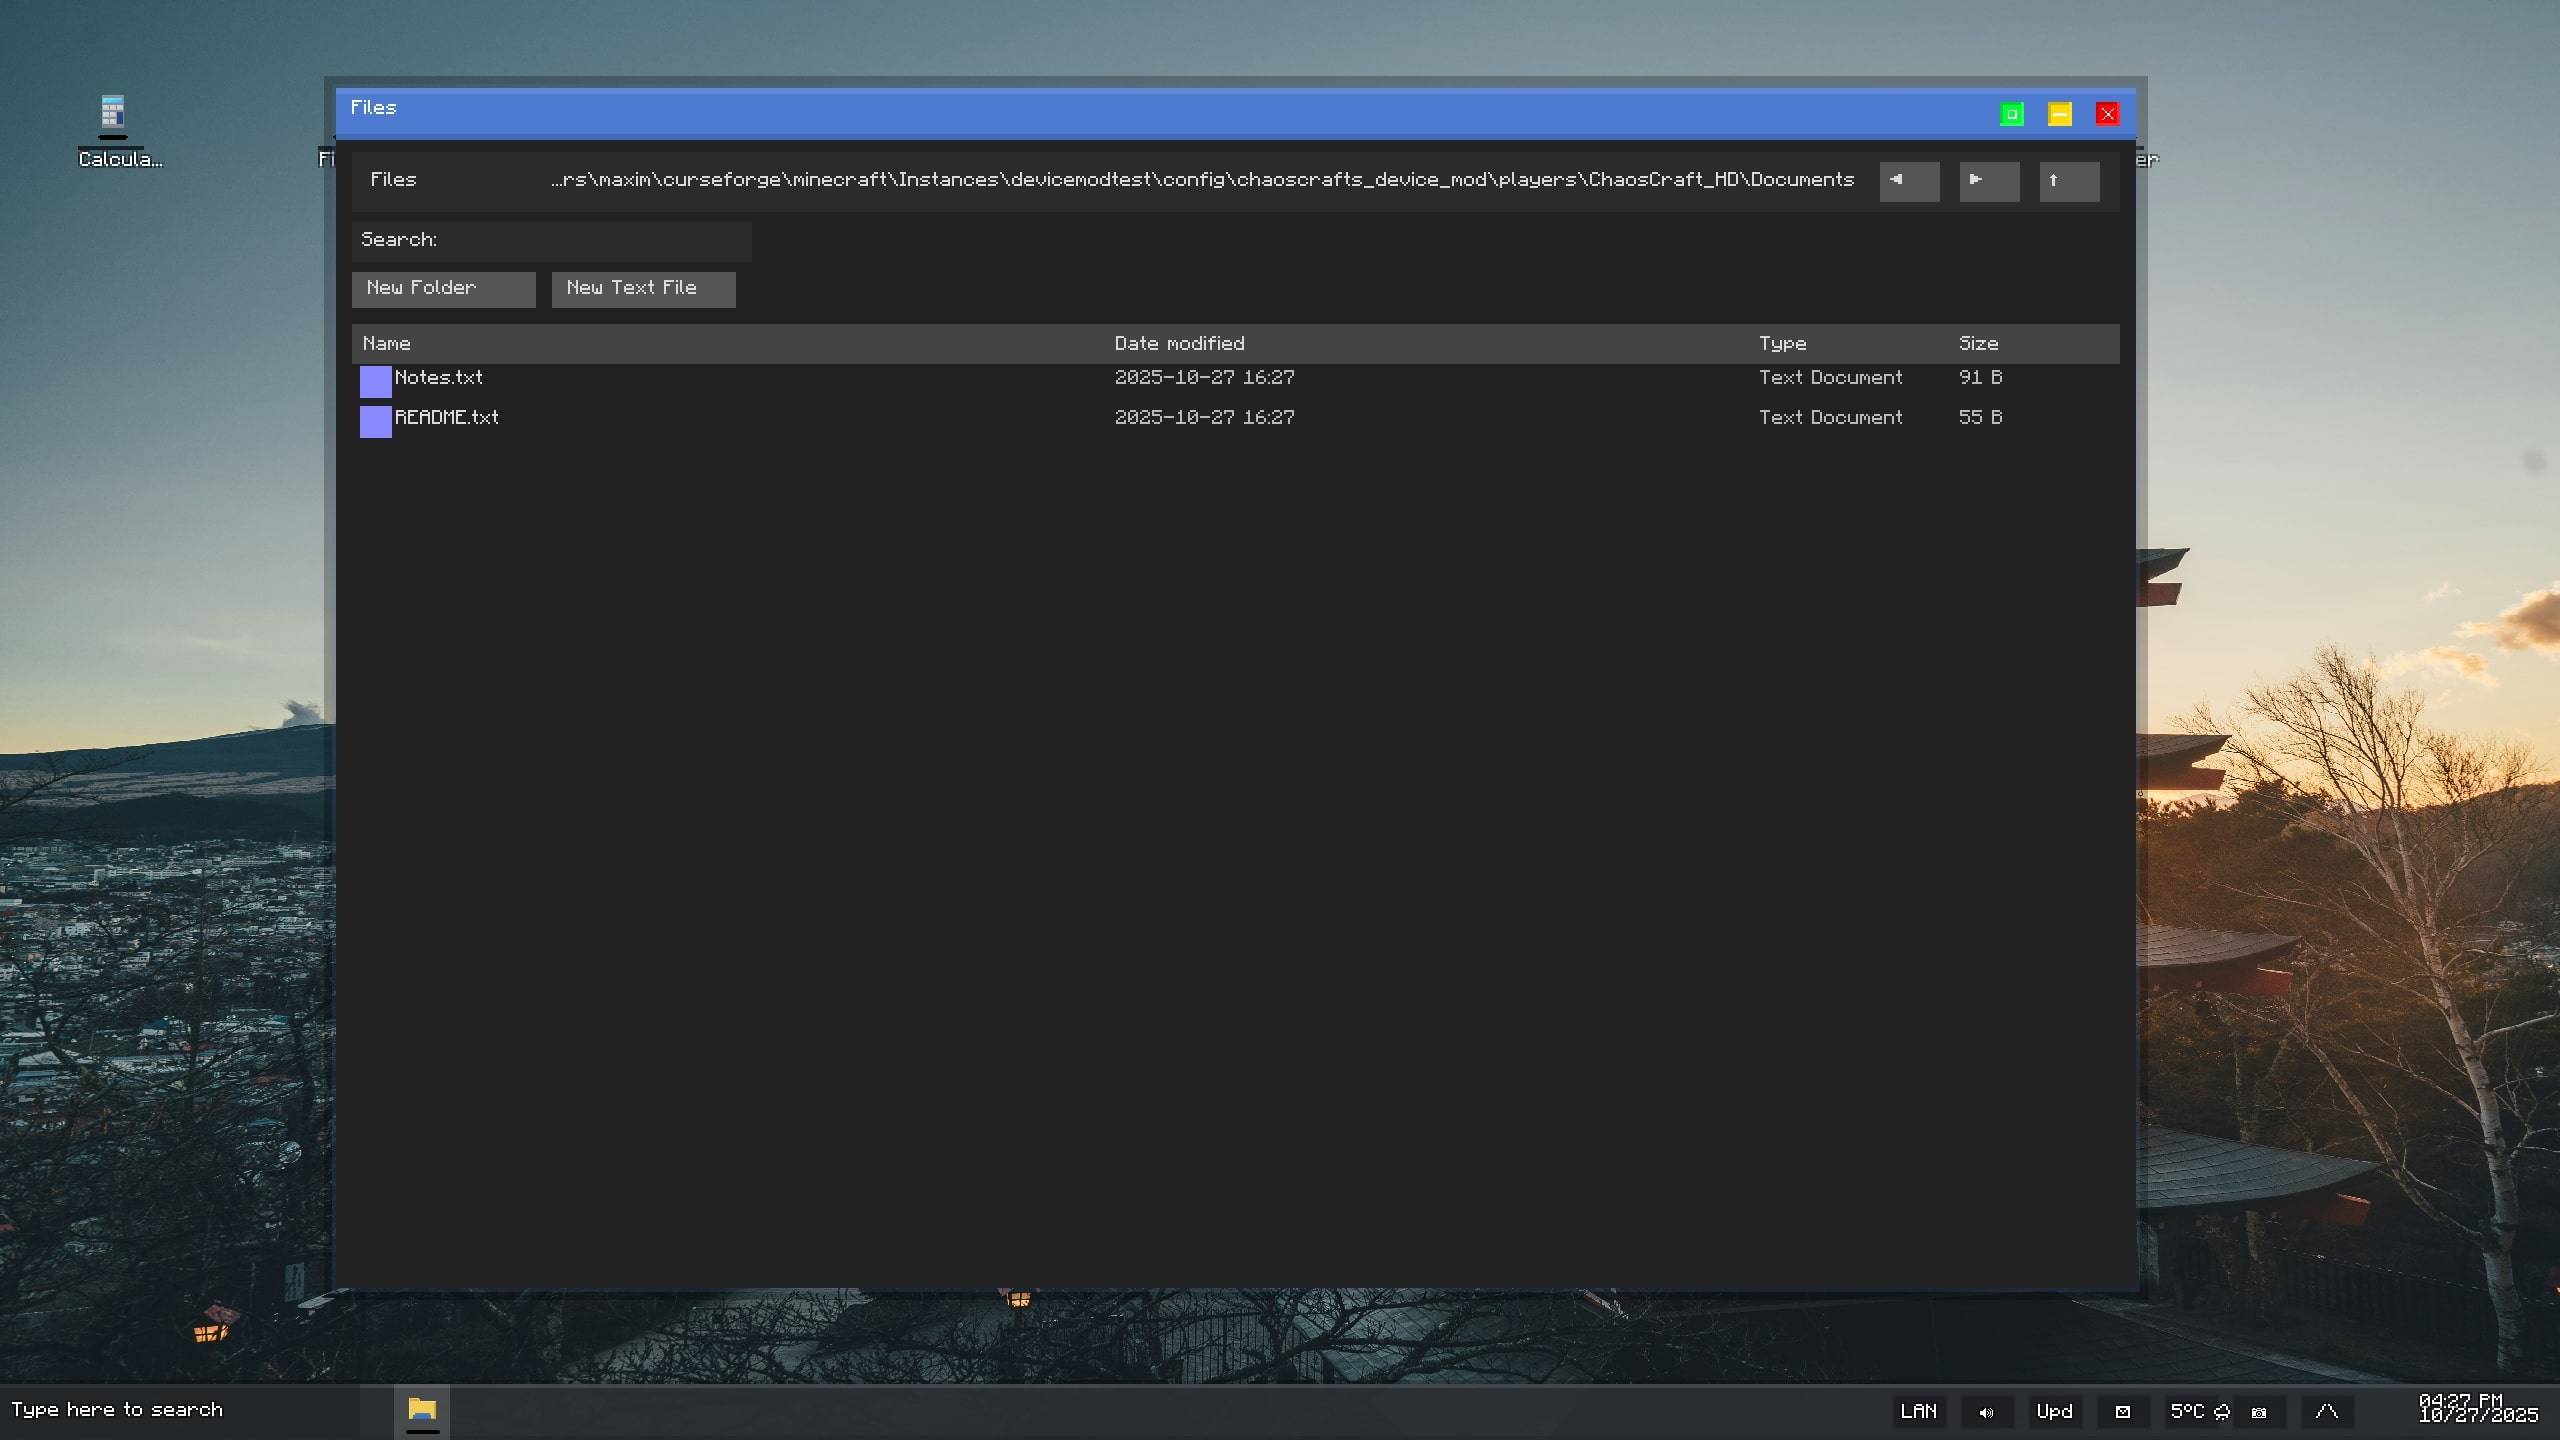
Task: Open the volume speaker tray icon
Action: tap(1986, 1412)
